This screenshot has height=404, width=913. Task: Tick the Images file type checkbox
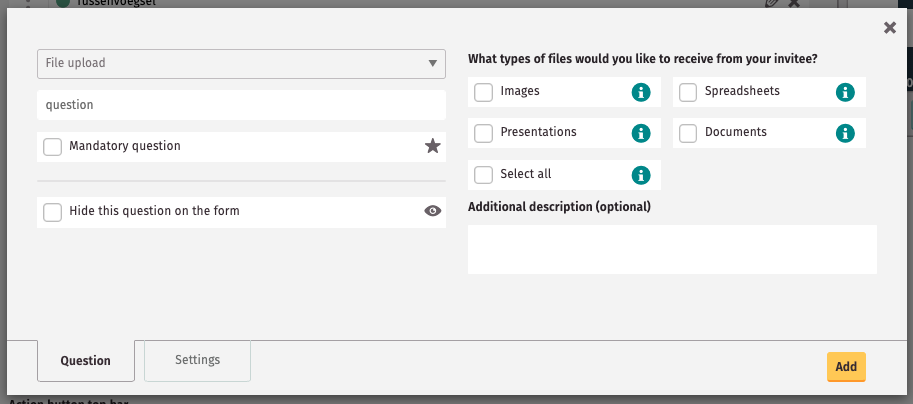tap(483, 92)
